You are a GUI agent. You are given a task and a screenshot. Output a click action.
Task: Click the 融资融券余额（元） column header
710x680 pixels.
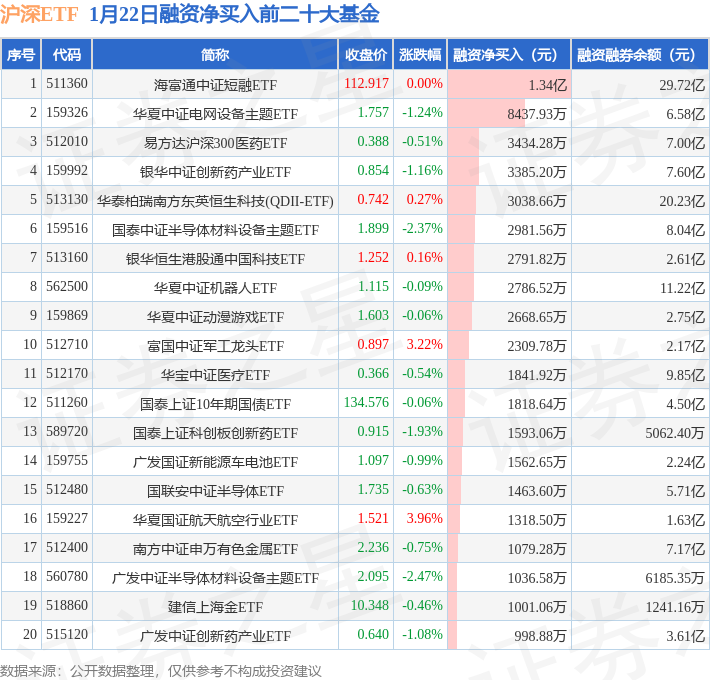(640, 55)
